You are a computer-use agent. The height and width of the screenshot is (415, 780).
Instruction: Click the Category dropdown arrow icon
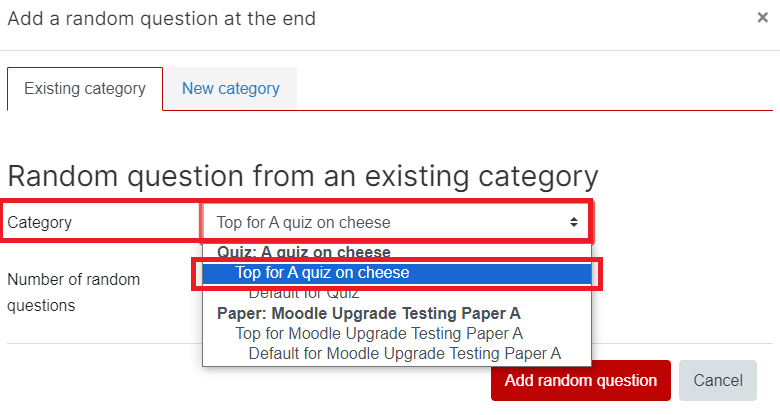coord(574,222)
